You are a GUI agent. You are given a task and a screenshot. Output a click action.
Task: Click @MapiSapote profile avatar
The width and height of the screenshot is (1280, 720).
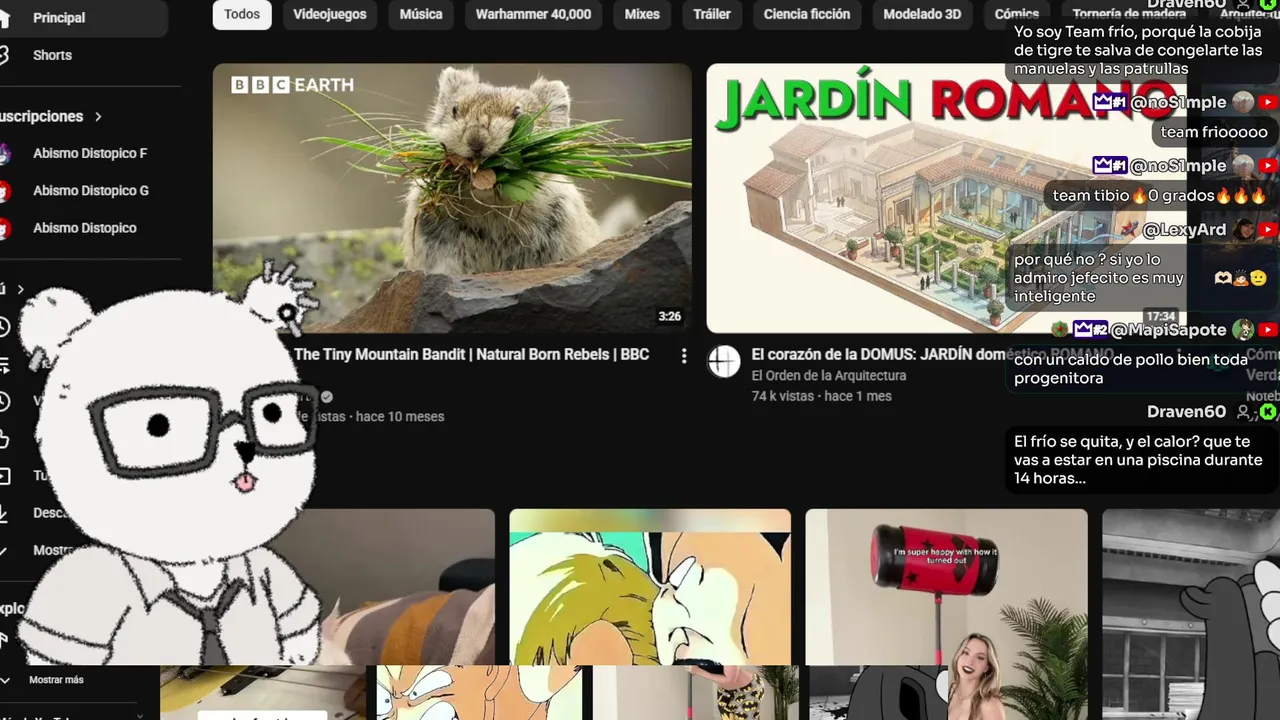tap(1243, 329)
